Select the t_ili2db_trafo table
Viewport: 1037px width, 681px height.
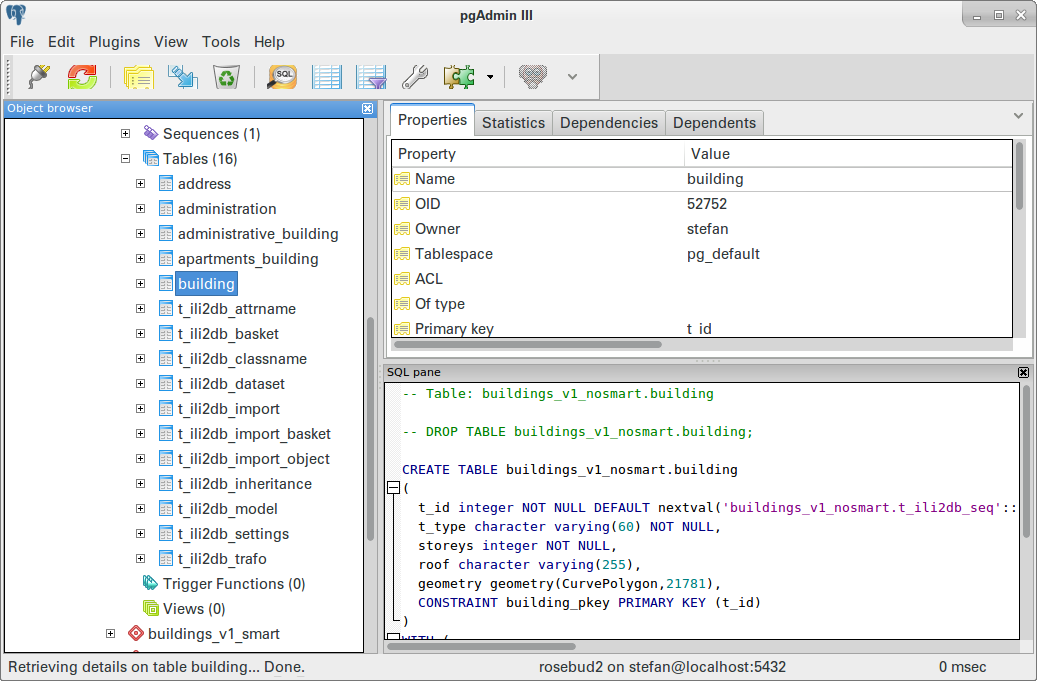pos(222,559)
